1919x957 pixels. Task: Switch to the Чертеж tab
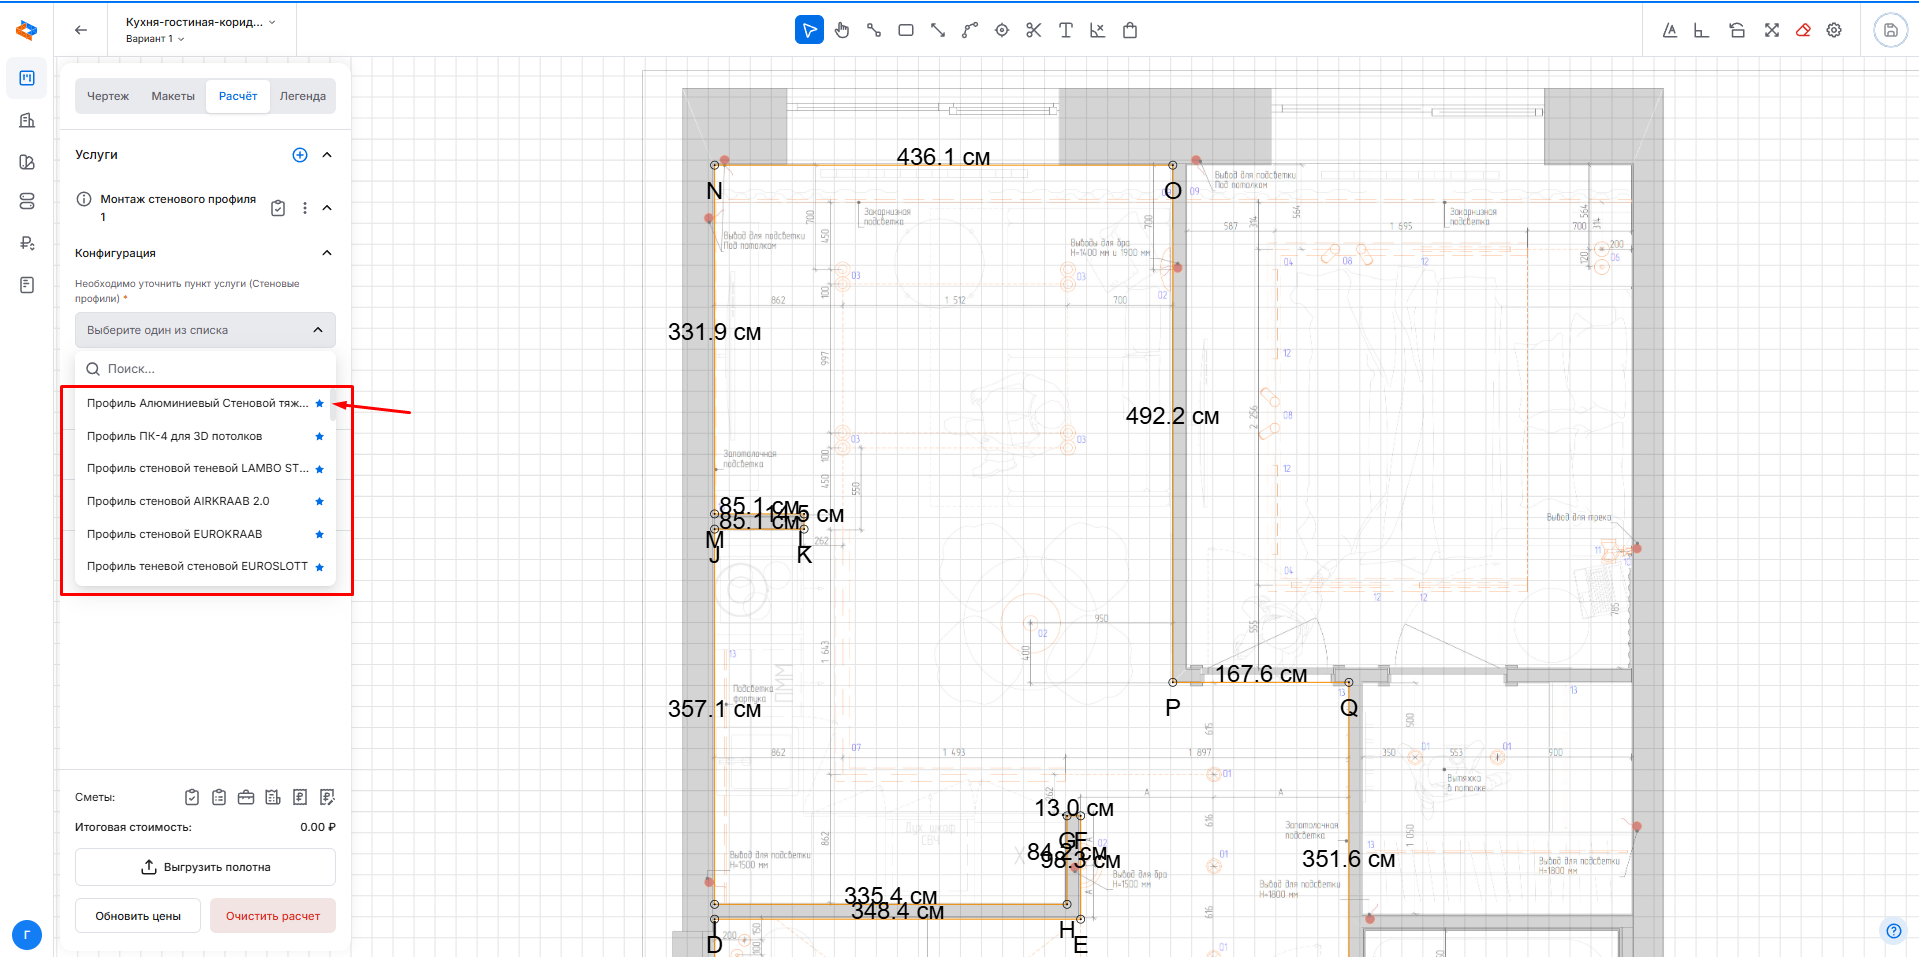(x=108, y=96)
